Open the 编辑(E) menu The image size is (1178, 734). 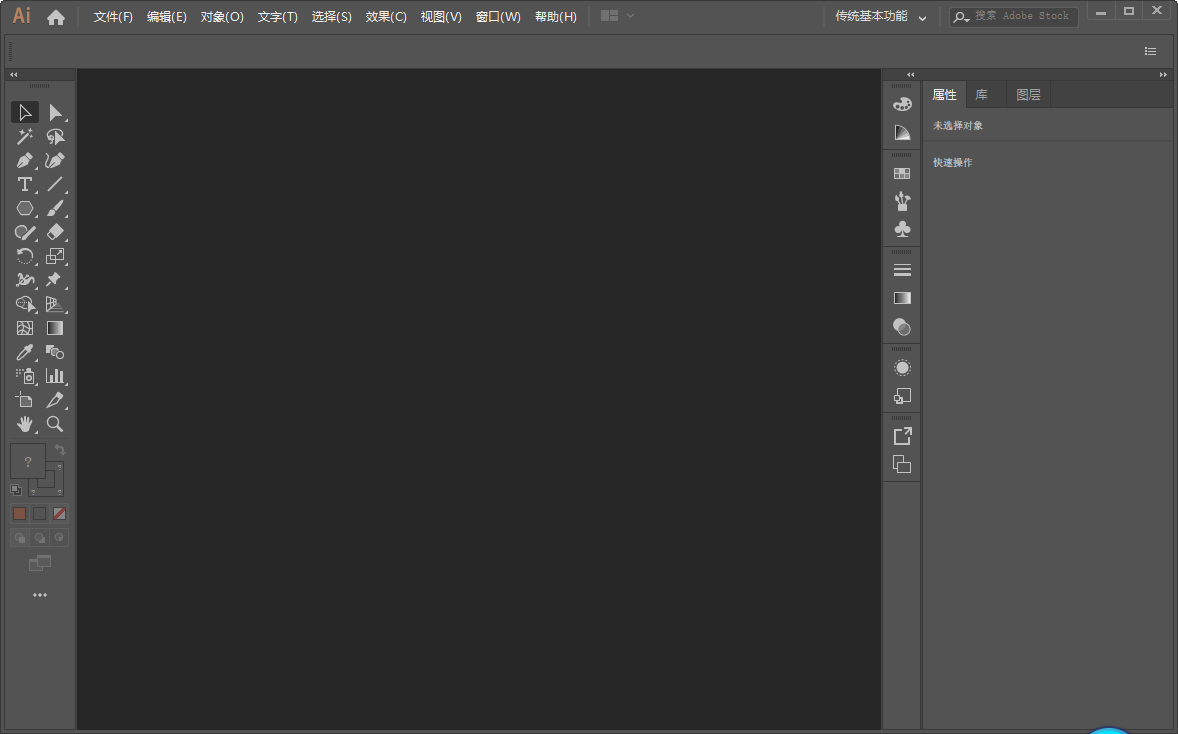(167, 17)
